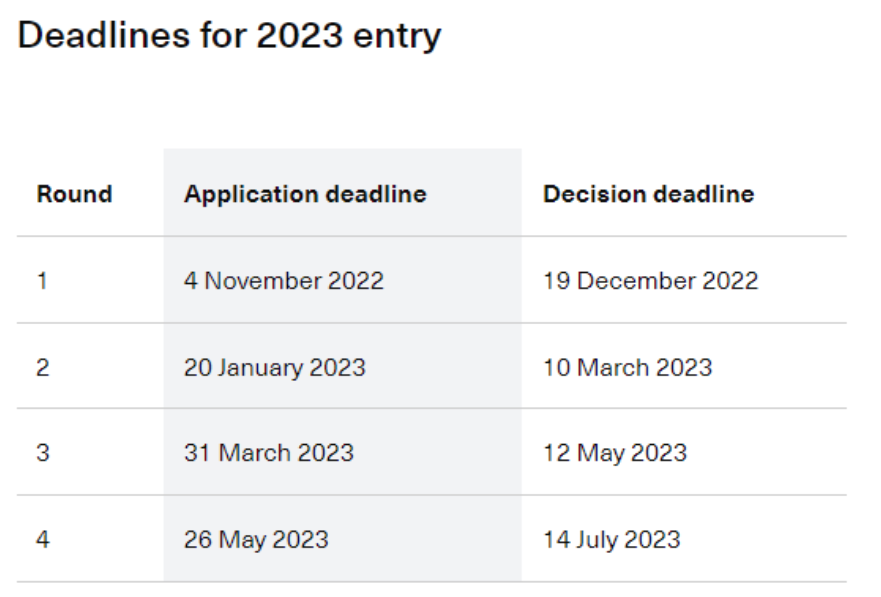The image size is (881, 597).
Task: Click the 20 January 2023 application date
Action: point(274,367)
